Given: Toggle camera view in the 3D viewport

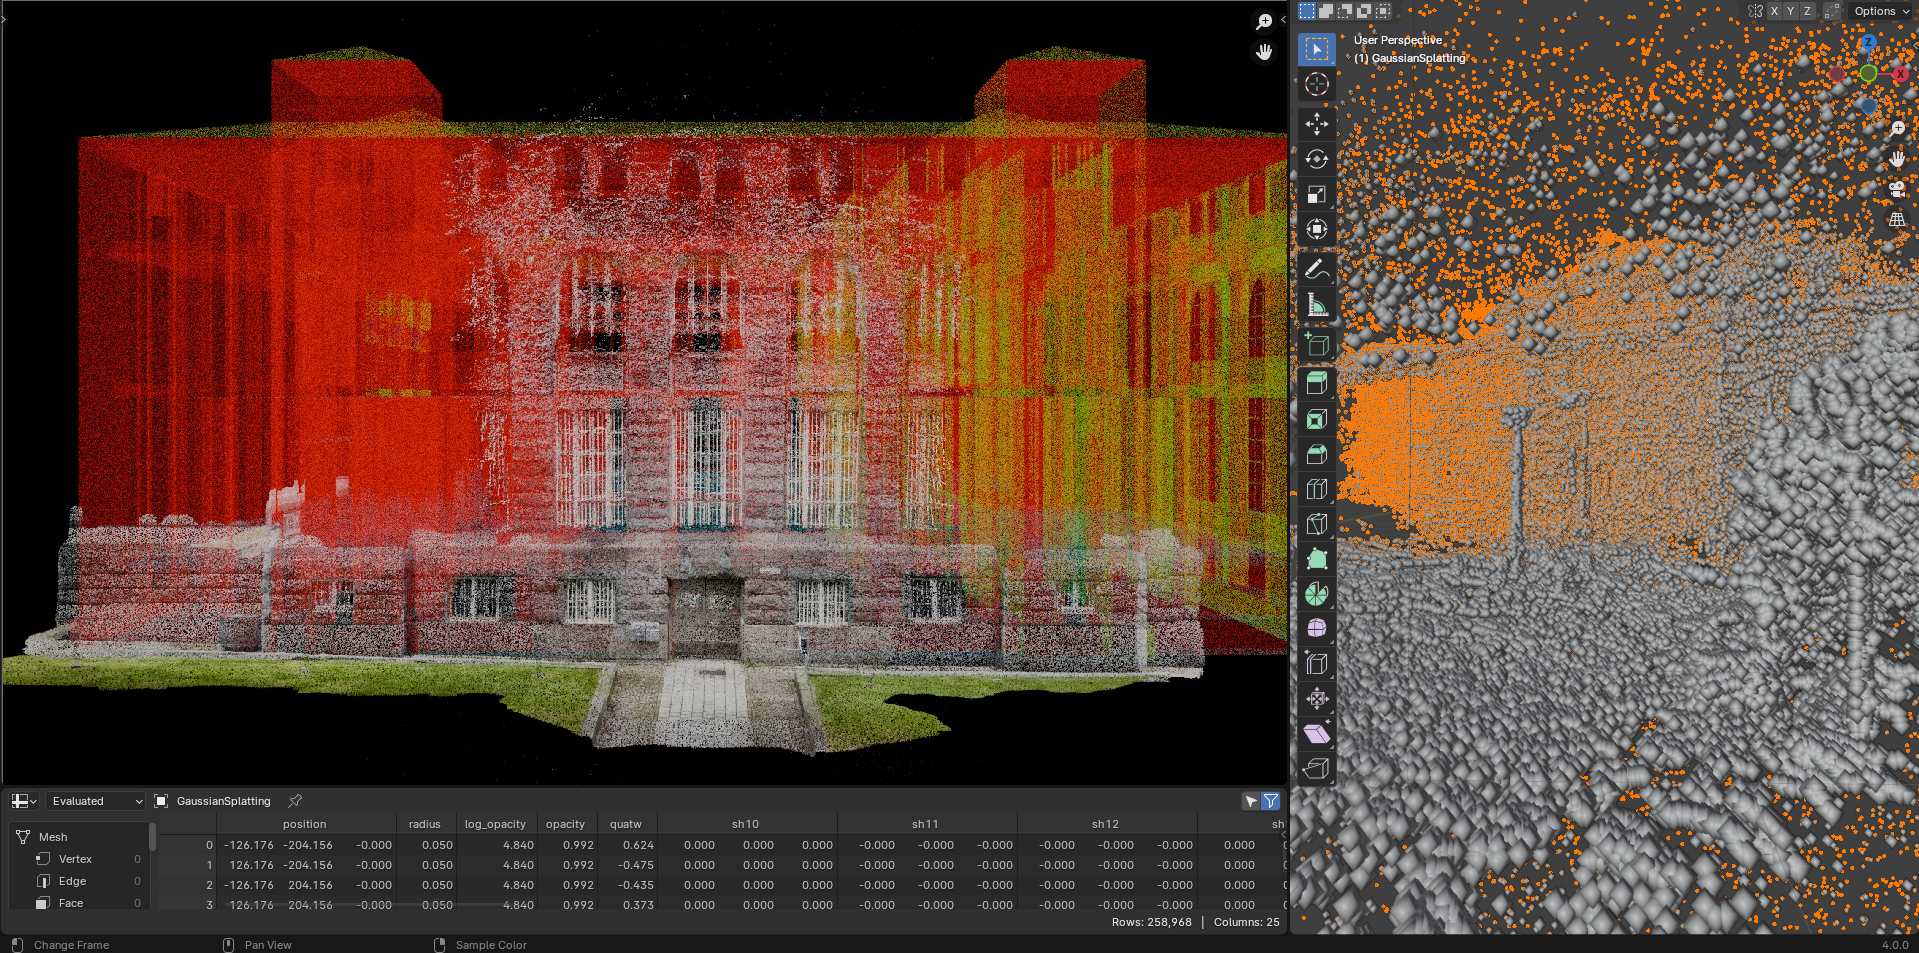Looking at the screenshot, I should pos(1896,189).
